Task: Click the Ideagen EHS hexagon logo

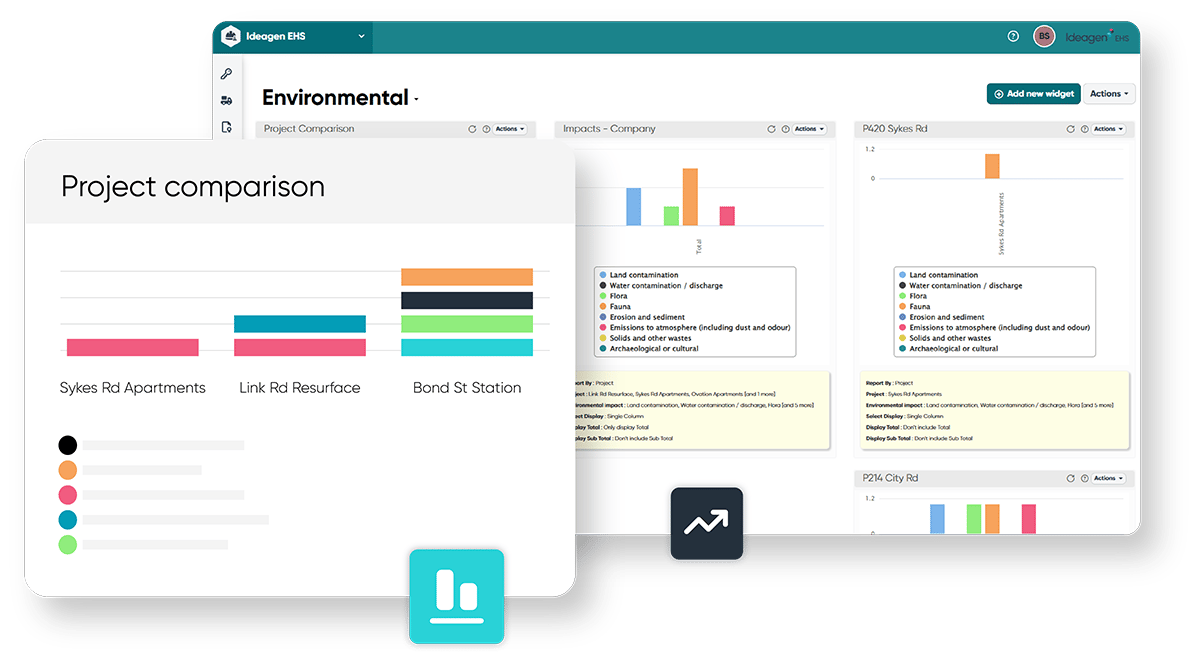Action: [231, 36]
